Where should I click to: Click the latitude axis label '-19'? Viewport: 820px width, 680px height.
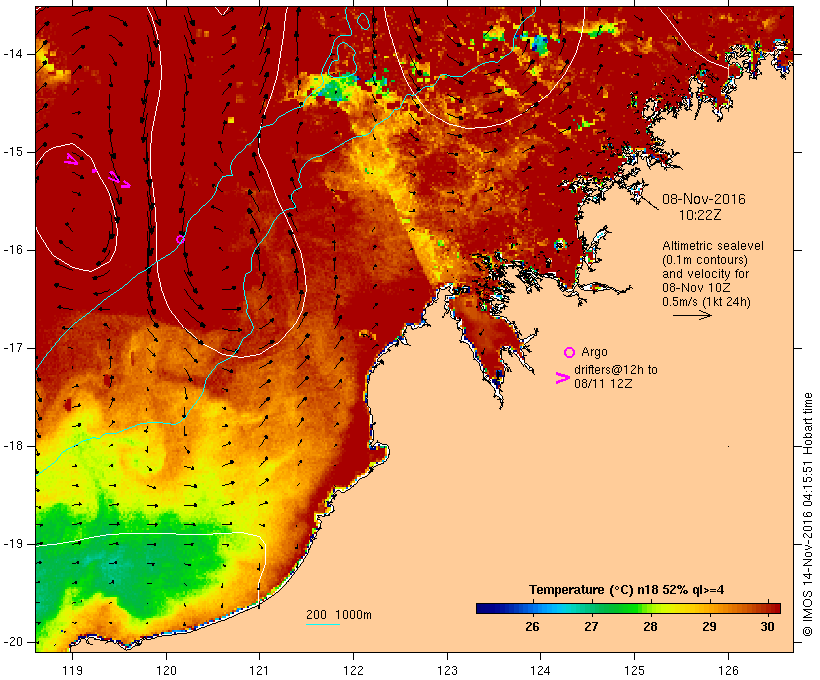click(13, 544)
